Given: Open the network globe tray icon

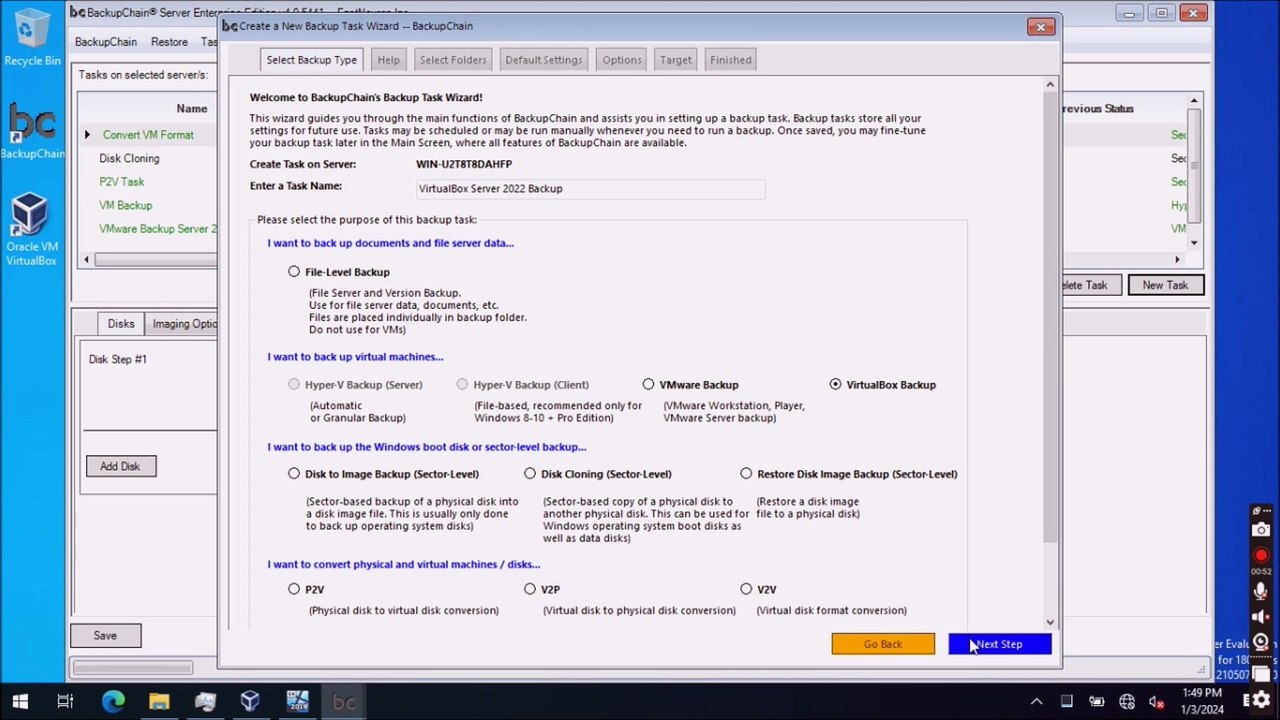Looking at the screenshot, I should click(x=1127, y=701).
